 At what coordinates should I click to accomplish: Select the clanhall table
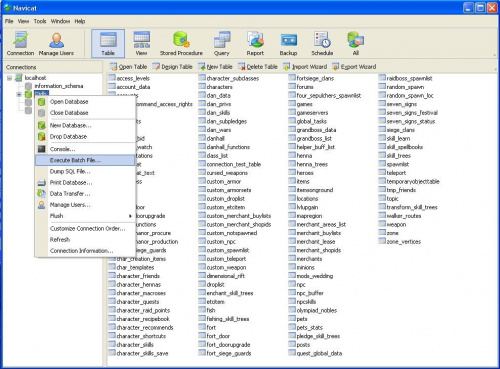211,138
